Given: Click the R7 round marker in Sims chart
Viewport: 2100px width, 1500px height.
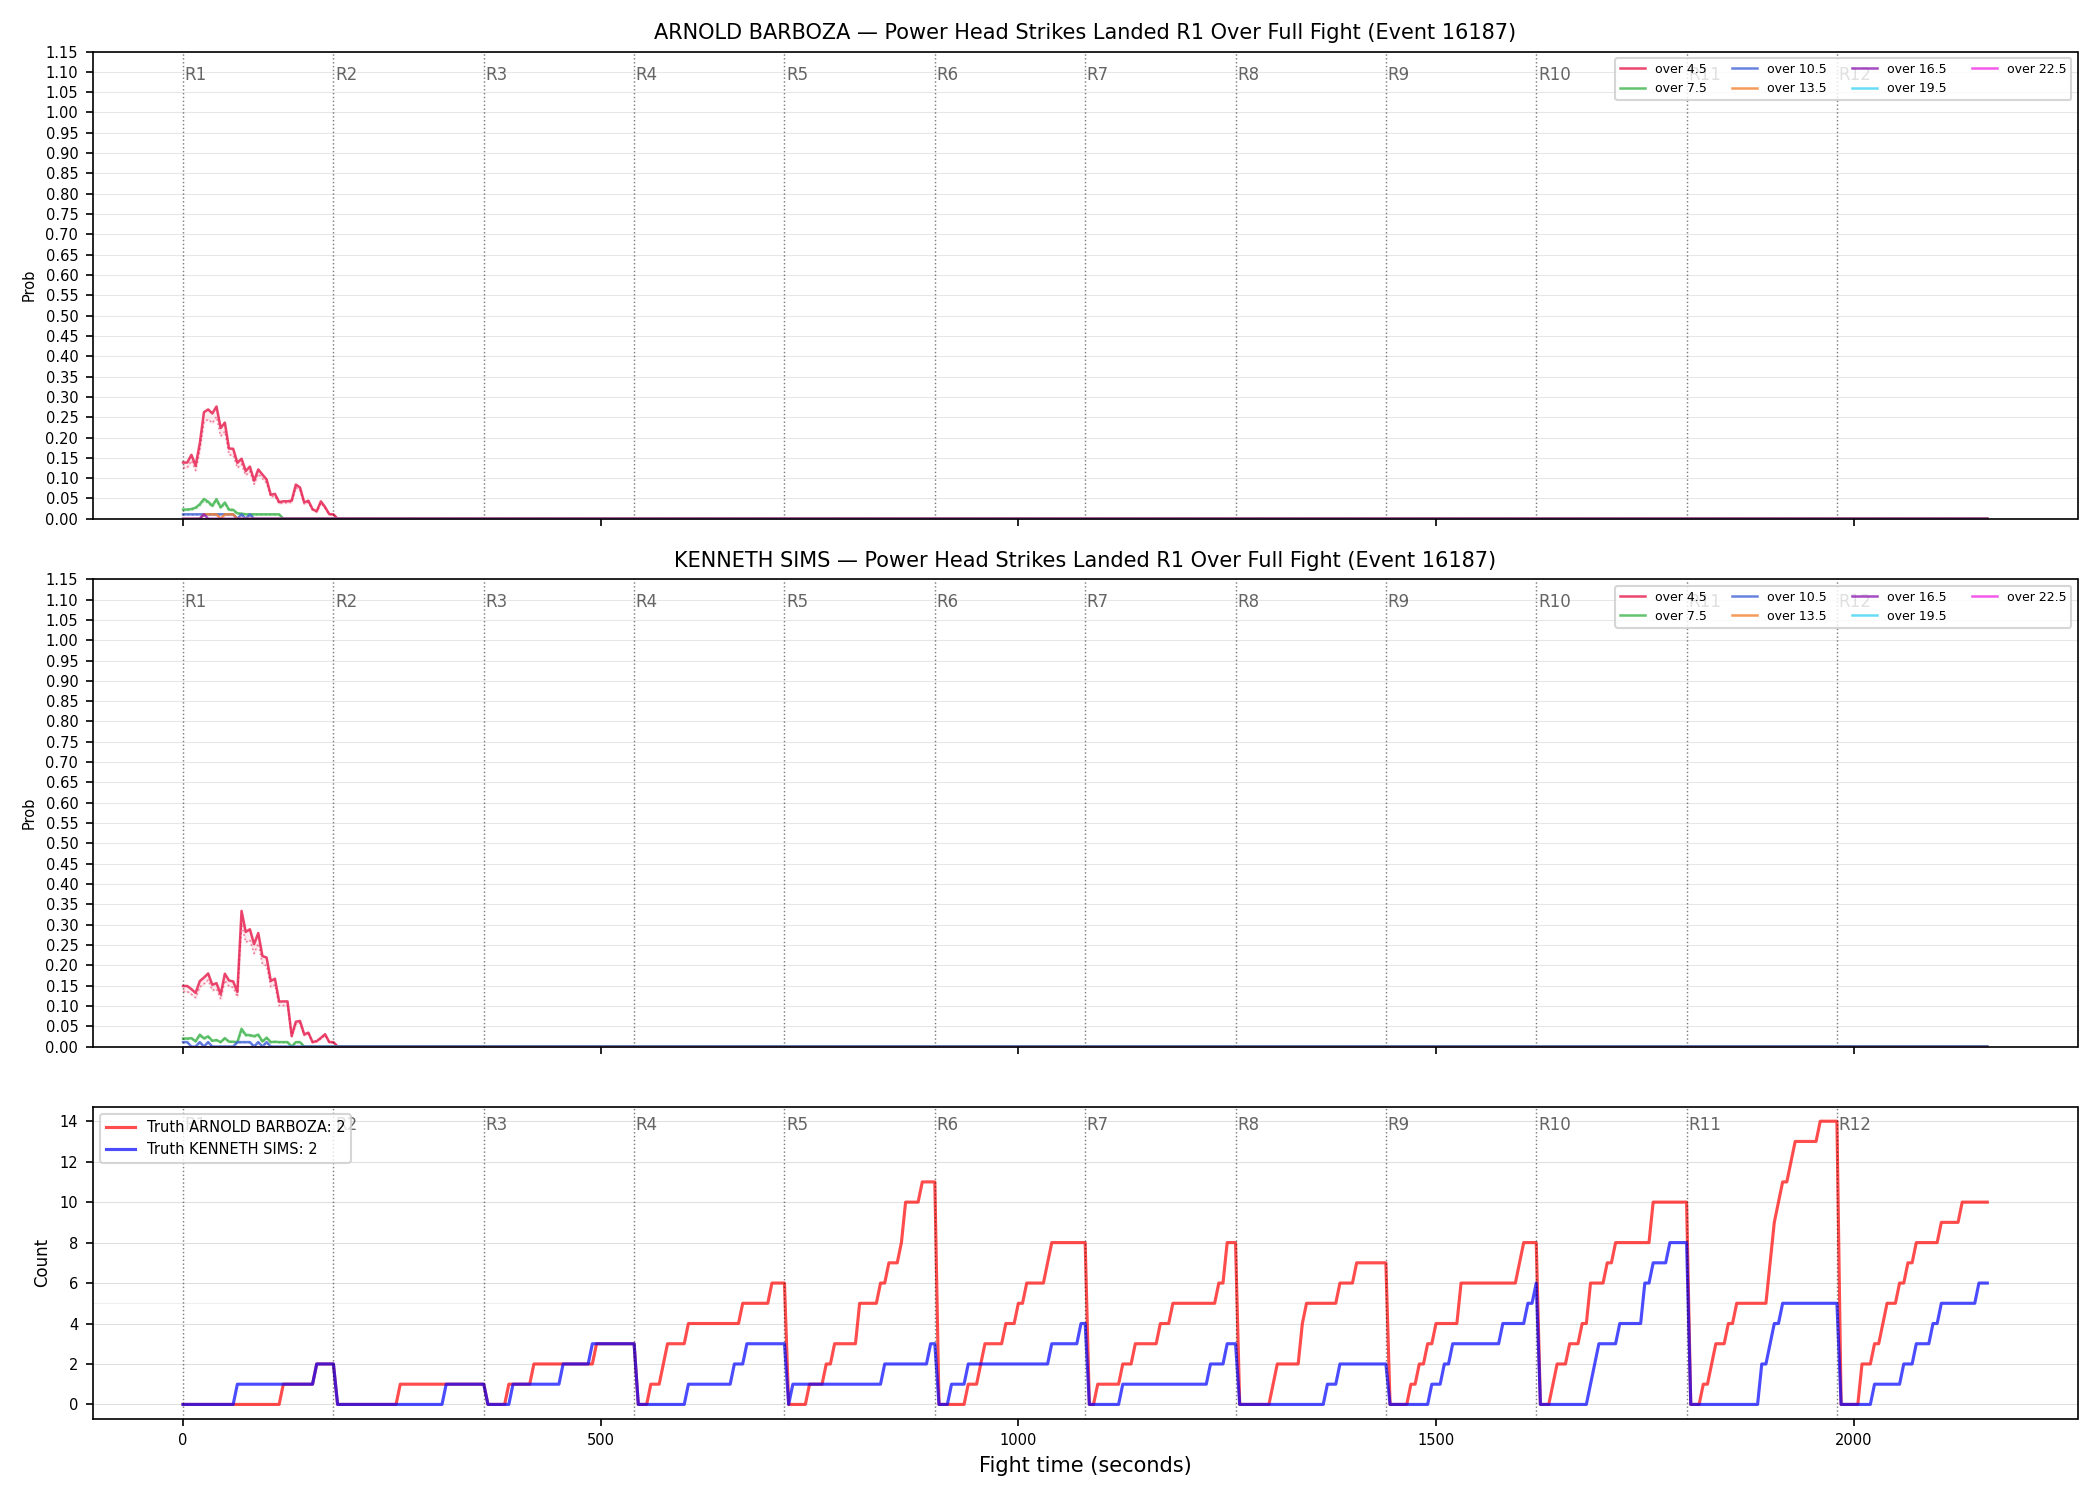Looking at the screenshot, I should 1097,601.
